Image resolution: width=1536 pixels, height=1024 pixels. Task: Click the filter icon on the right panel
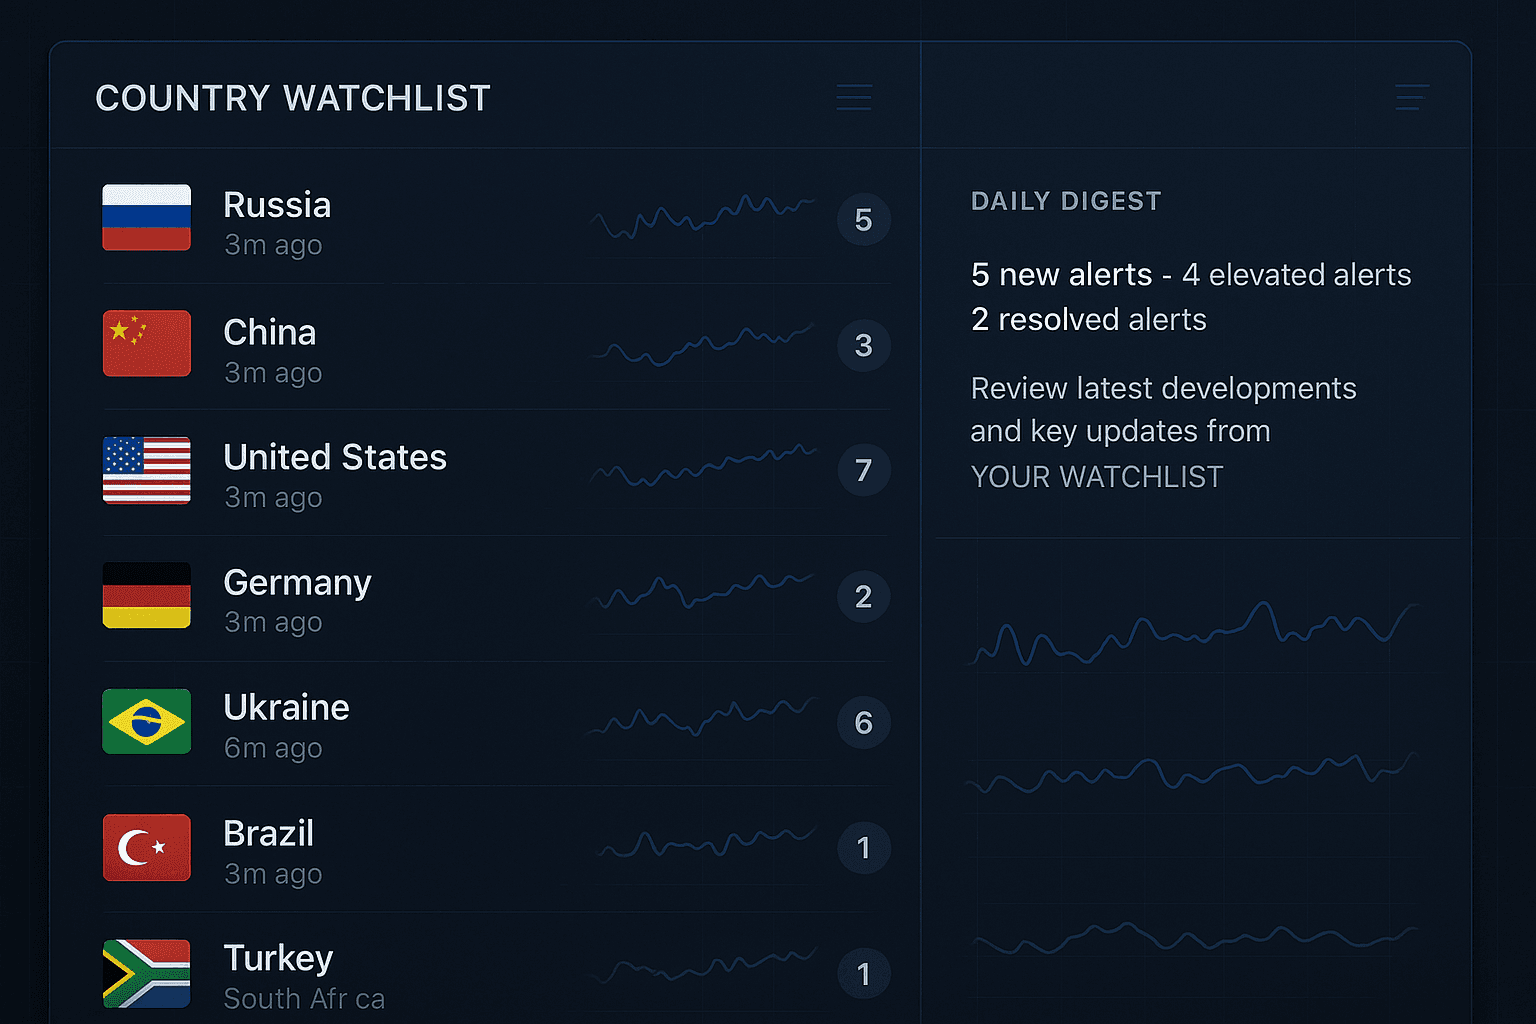click(1410, 97)
